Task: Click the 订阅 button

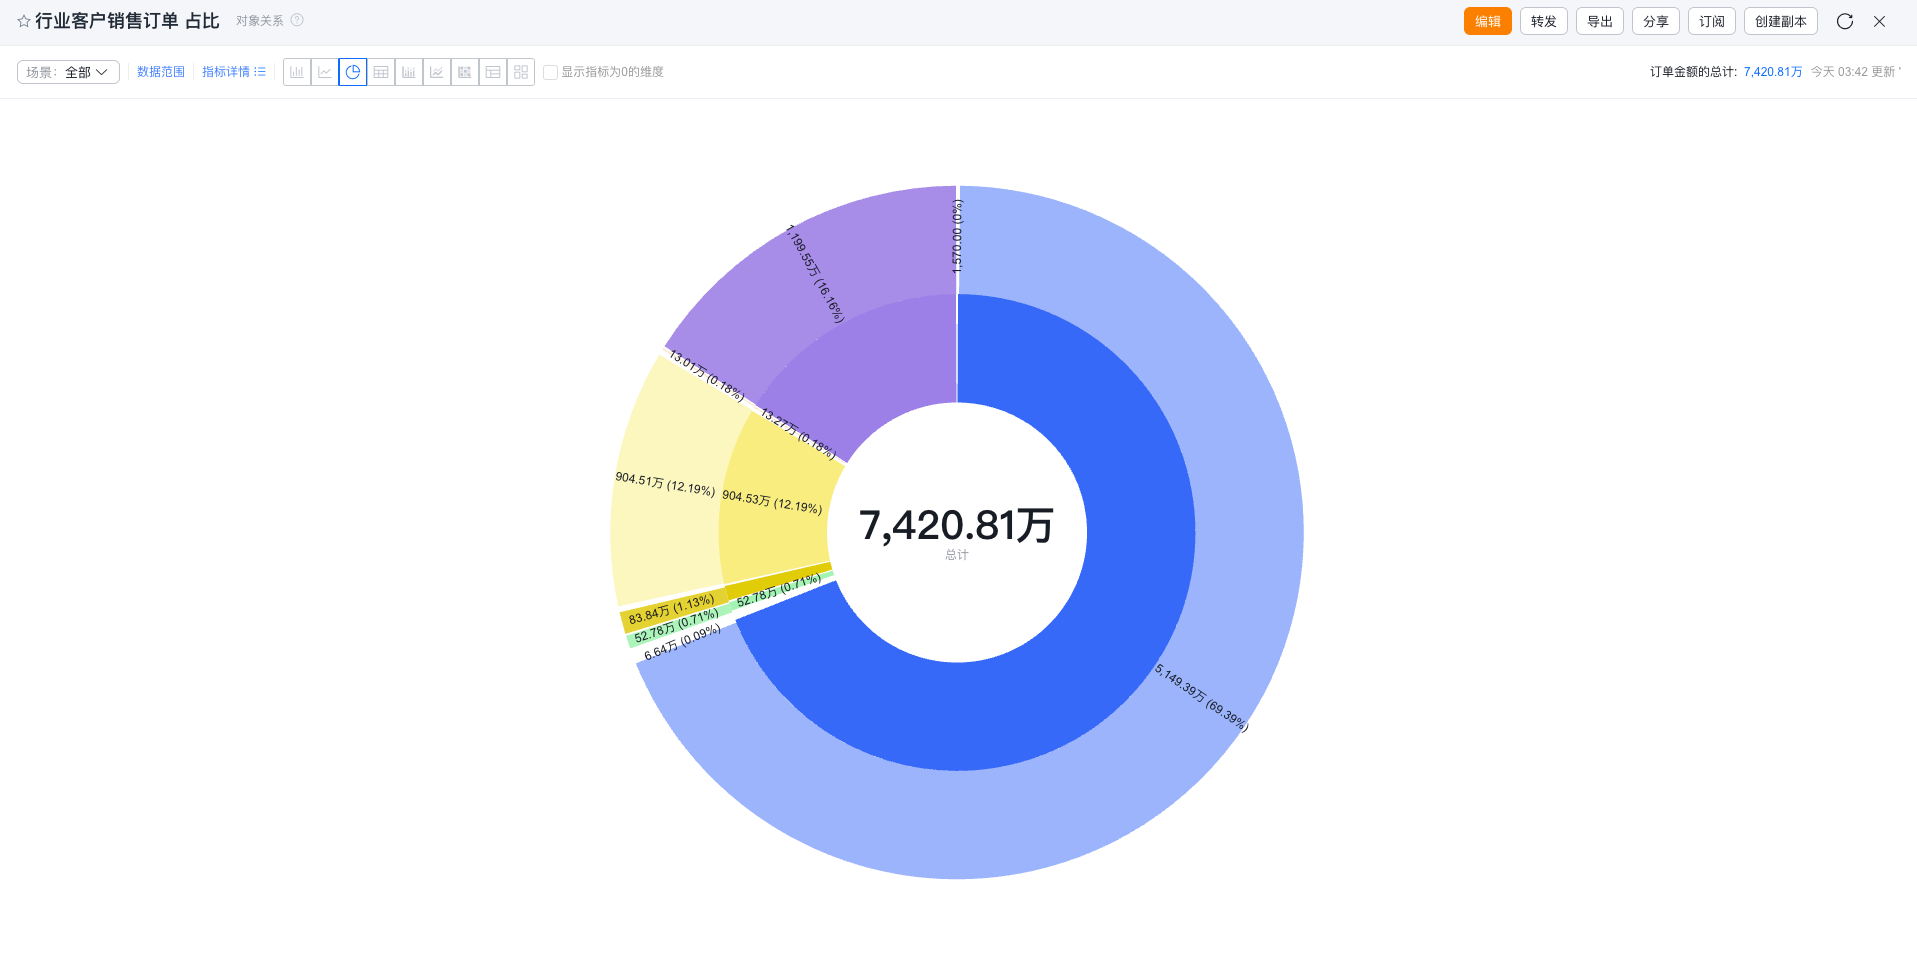Action: point(1712,21)
